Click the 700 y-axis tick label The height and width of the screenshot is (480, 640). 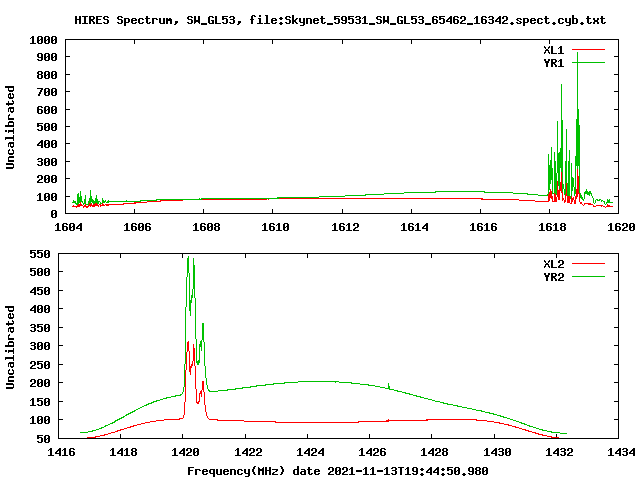pos(47,93)
